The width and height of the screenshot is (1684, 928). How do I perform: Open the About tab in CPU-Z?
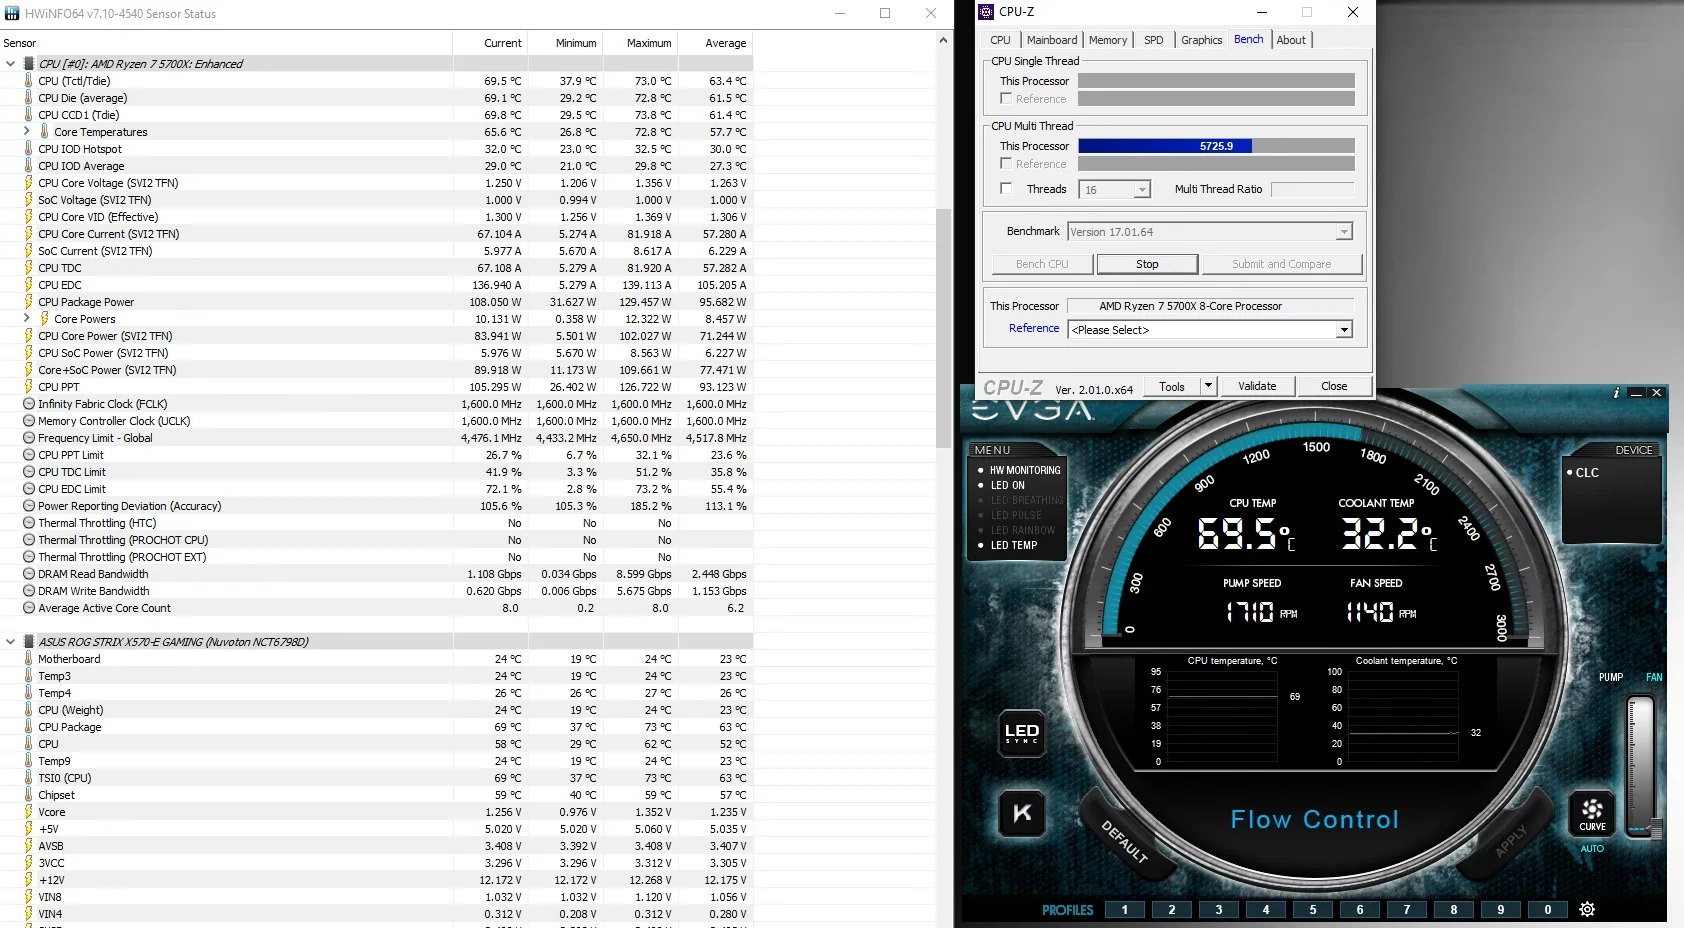pos(1291,40)
